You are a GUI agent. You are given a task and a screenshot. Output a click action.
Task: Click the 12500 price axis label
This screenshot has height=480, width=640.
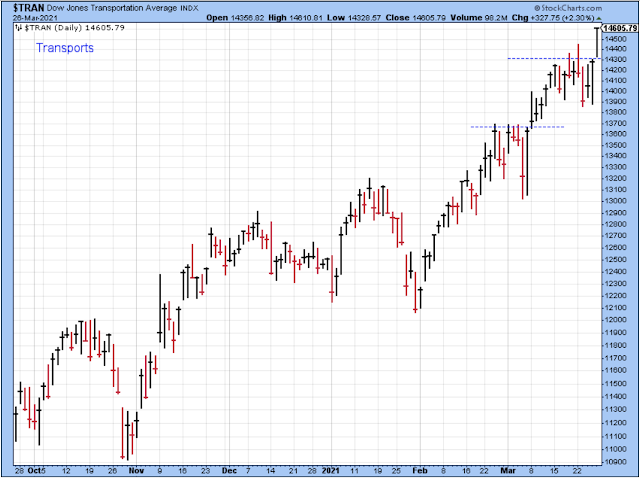click(x=614, y=260)
